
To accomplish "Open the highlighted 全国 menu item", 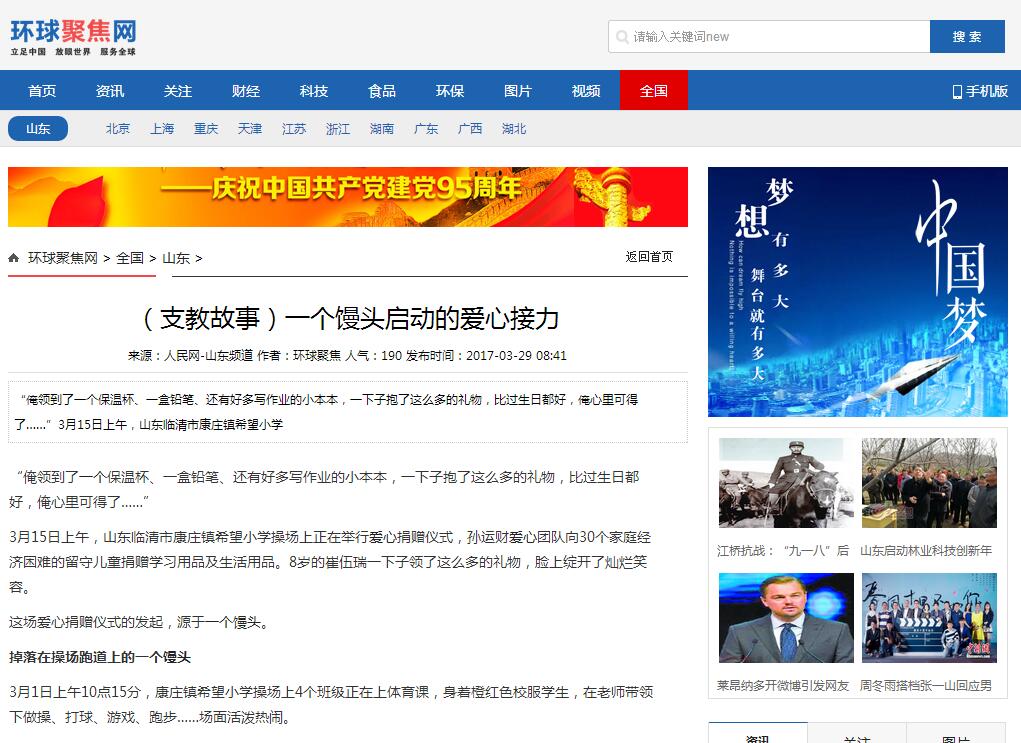I will coord(654,91).
